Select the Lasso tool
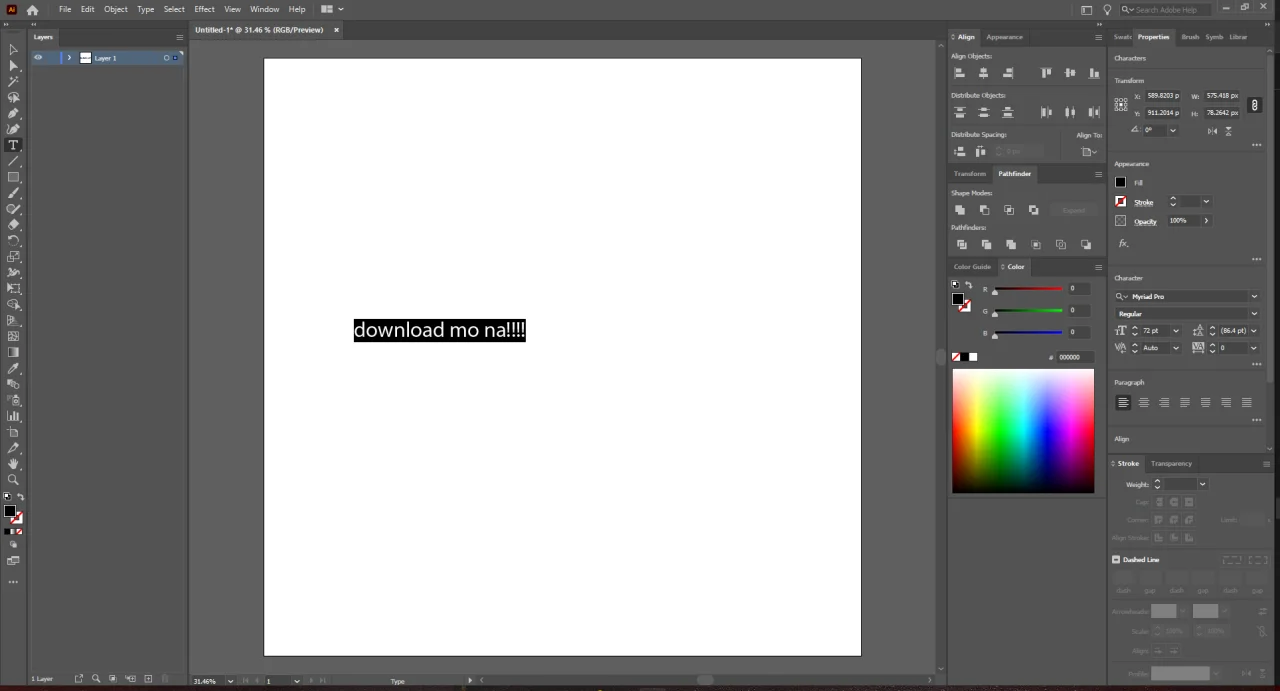This screenshot has width=1280, height=691. [x=13, y=97]
